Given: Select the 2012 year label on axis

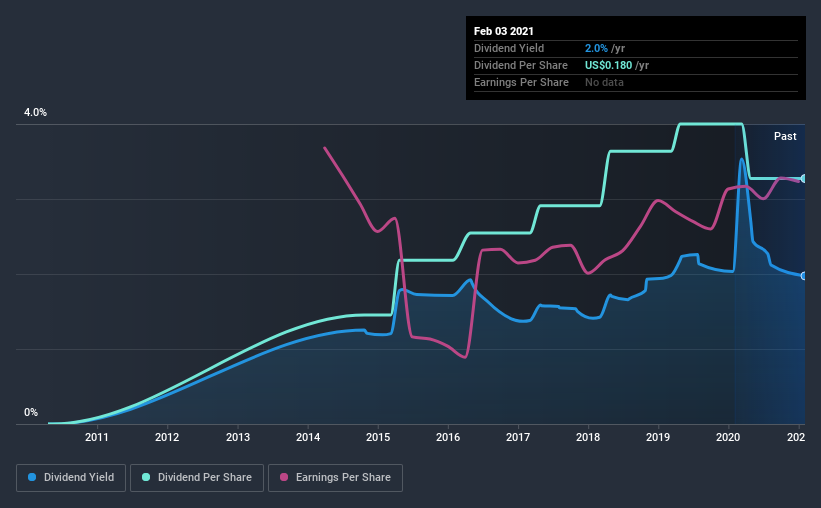Looking at the screenshot, I should pos(167,437).
